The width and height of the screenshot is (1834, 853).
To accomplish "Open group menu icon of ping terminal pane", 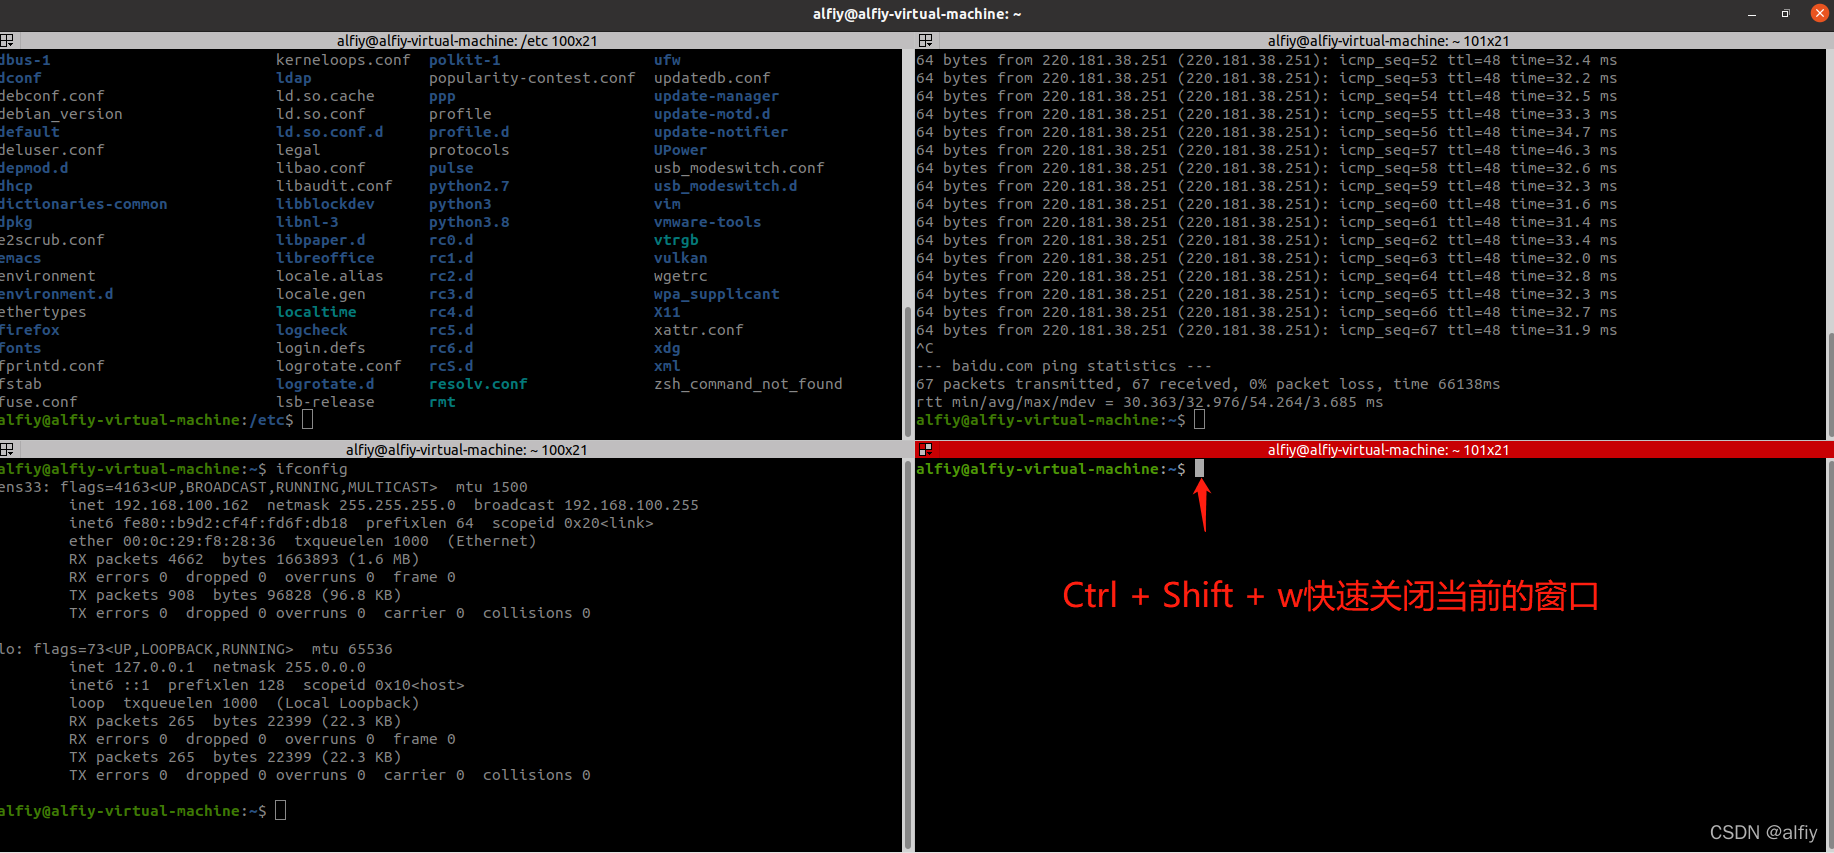I will 925,41.
